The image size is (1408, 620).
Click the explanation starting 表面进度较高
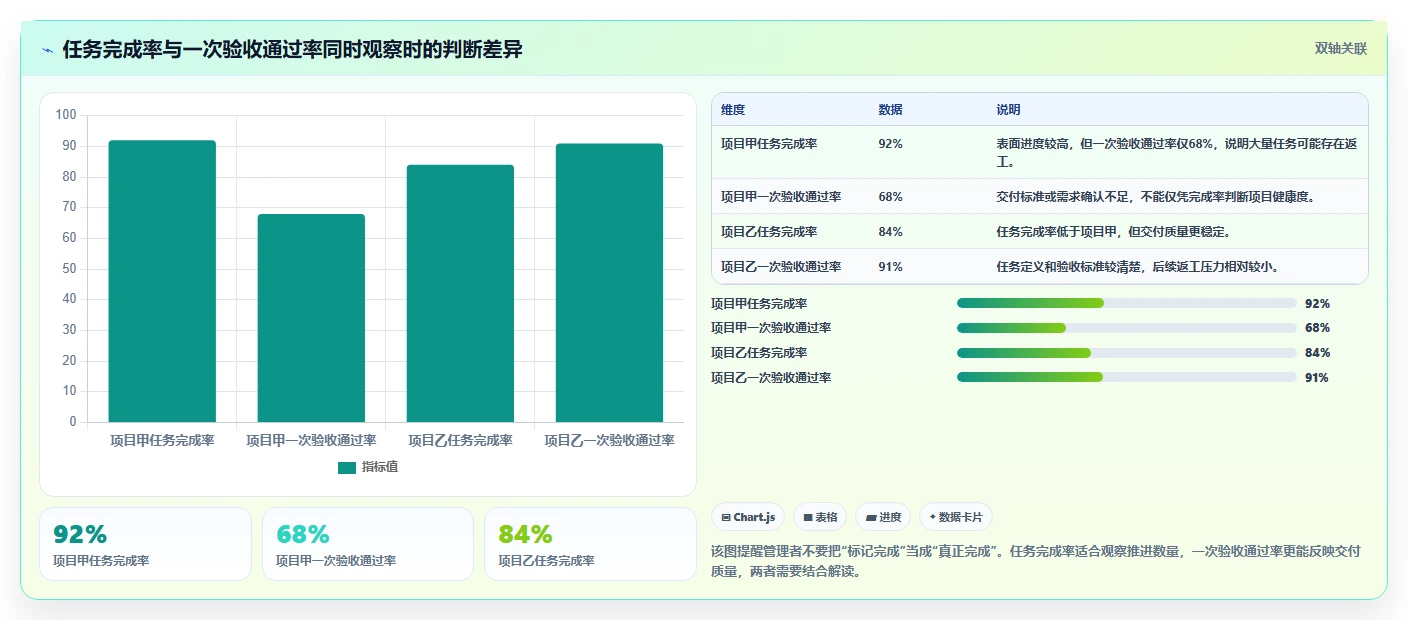coord(1177,152)
